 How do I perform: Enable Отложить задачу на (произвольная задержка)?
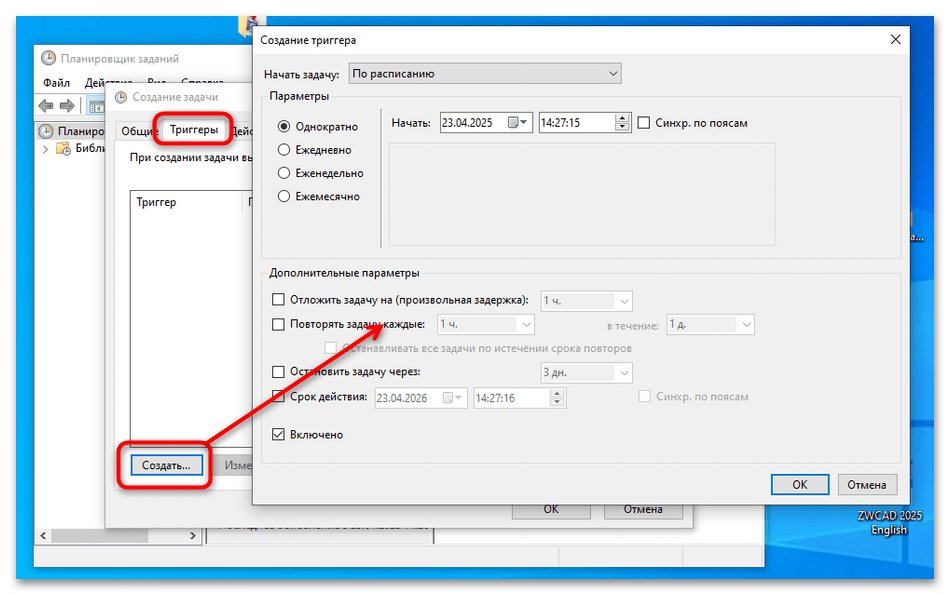click(278, 300)
